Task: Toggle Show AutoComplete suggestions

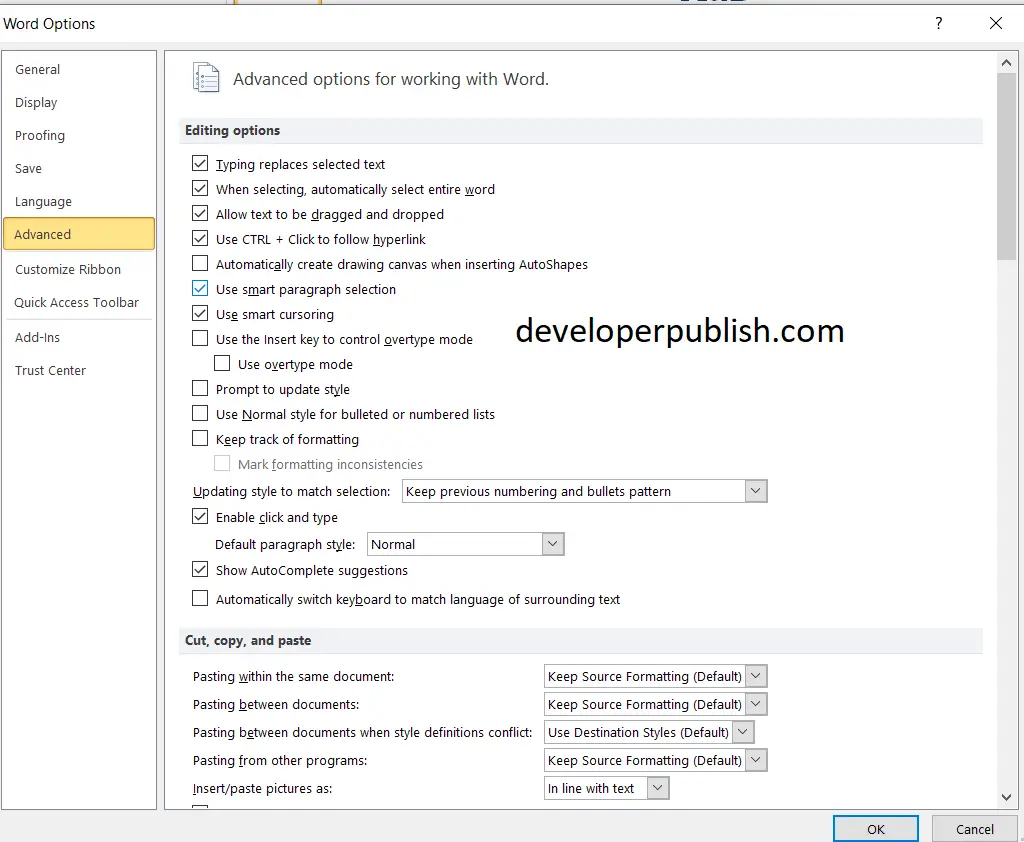Action: (x=200, y=570)
